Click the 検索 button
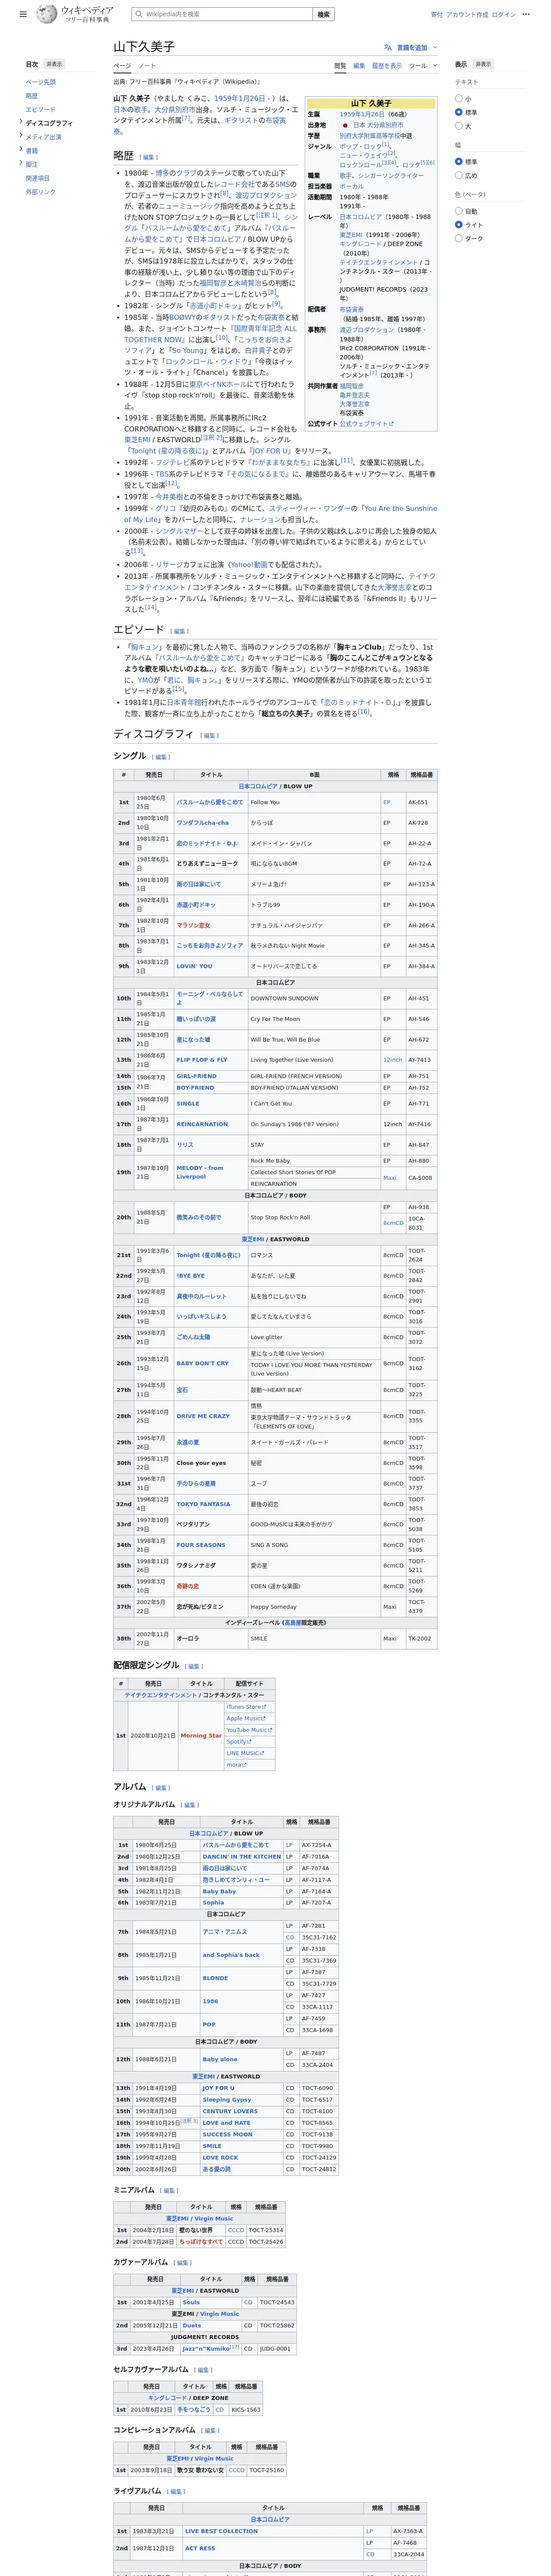This screenshot has width=551, height=2576. (323, 14)
